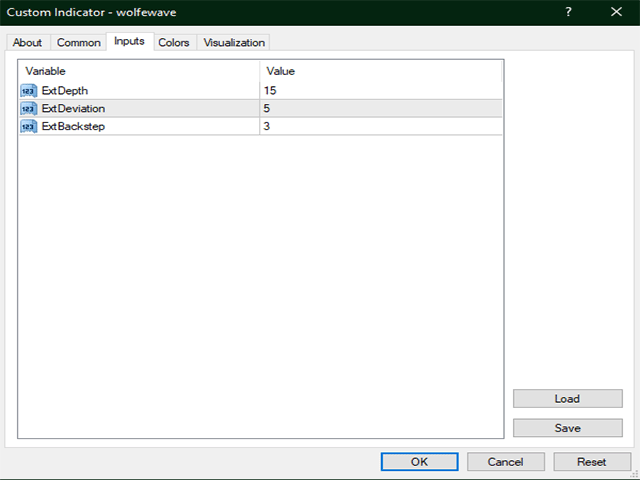Switch to the About tab
This screenshot has height=480, width=640.
click(27, 42)
